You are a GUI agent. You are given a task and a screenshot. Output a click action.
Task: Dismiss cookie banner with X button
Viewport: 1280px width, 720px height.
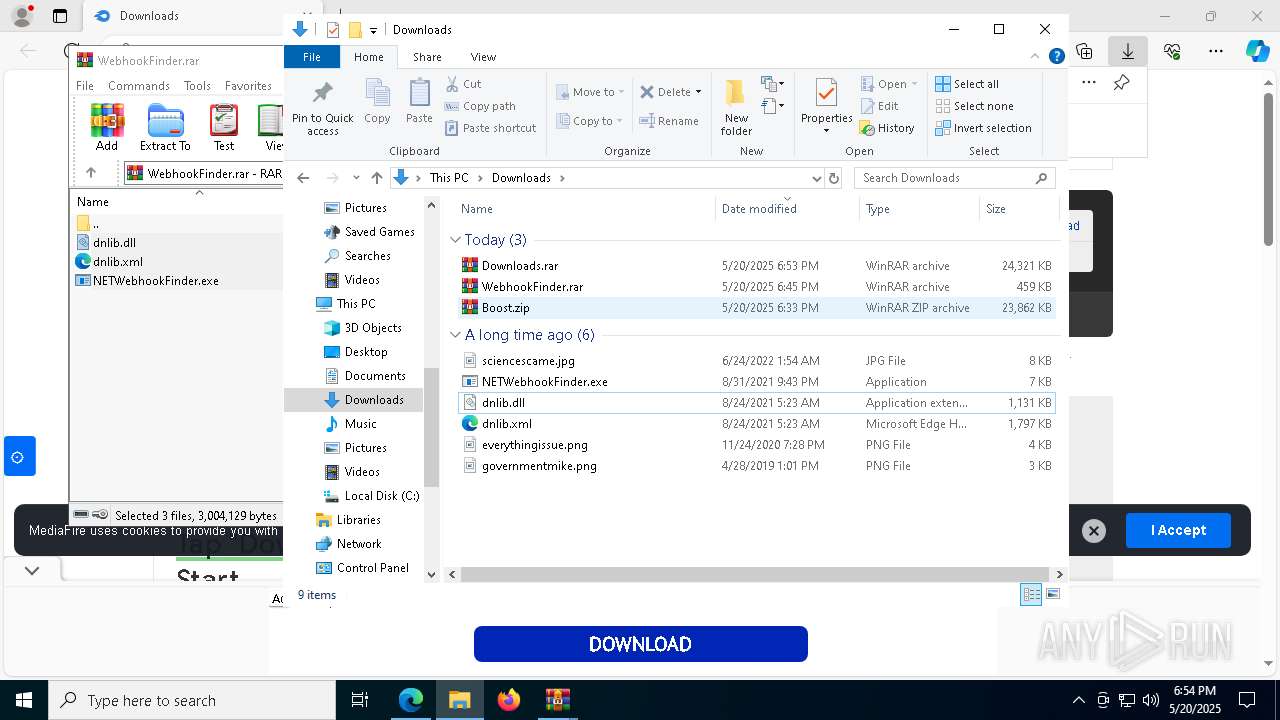coord(1094,531)
